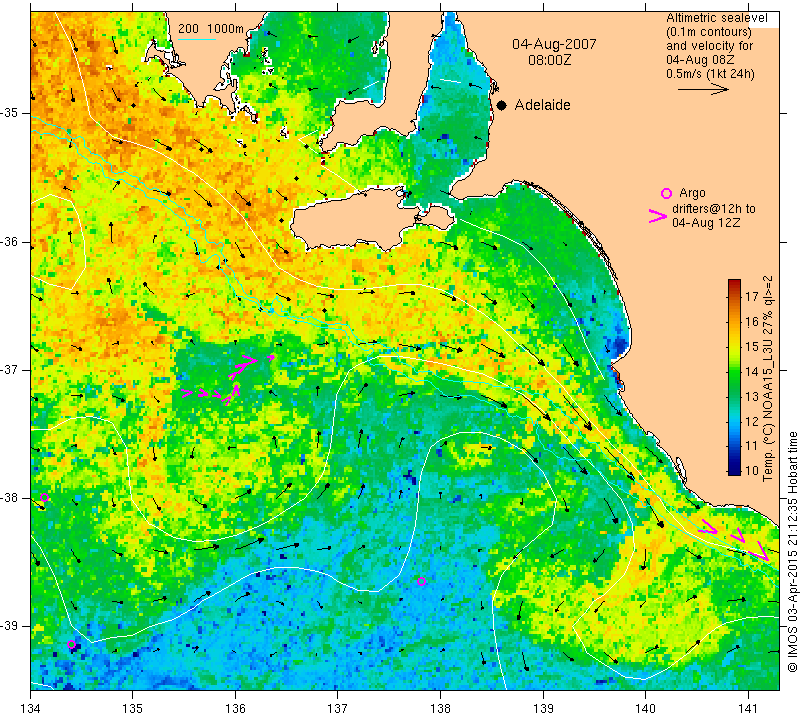Click the 136 longitude axis label
Viewport: 800px width, 720px height.
(235, 709)
